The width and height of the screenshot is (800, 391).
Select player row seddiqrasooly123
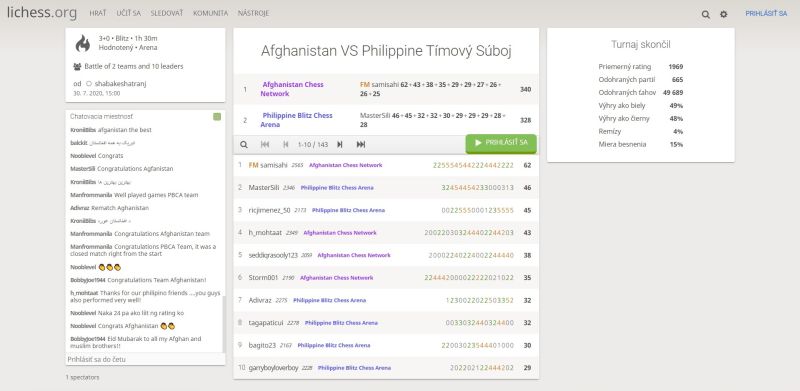click(386, 255)
